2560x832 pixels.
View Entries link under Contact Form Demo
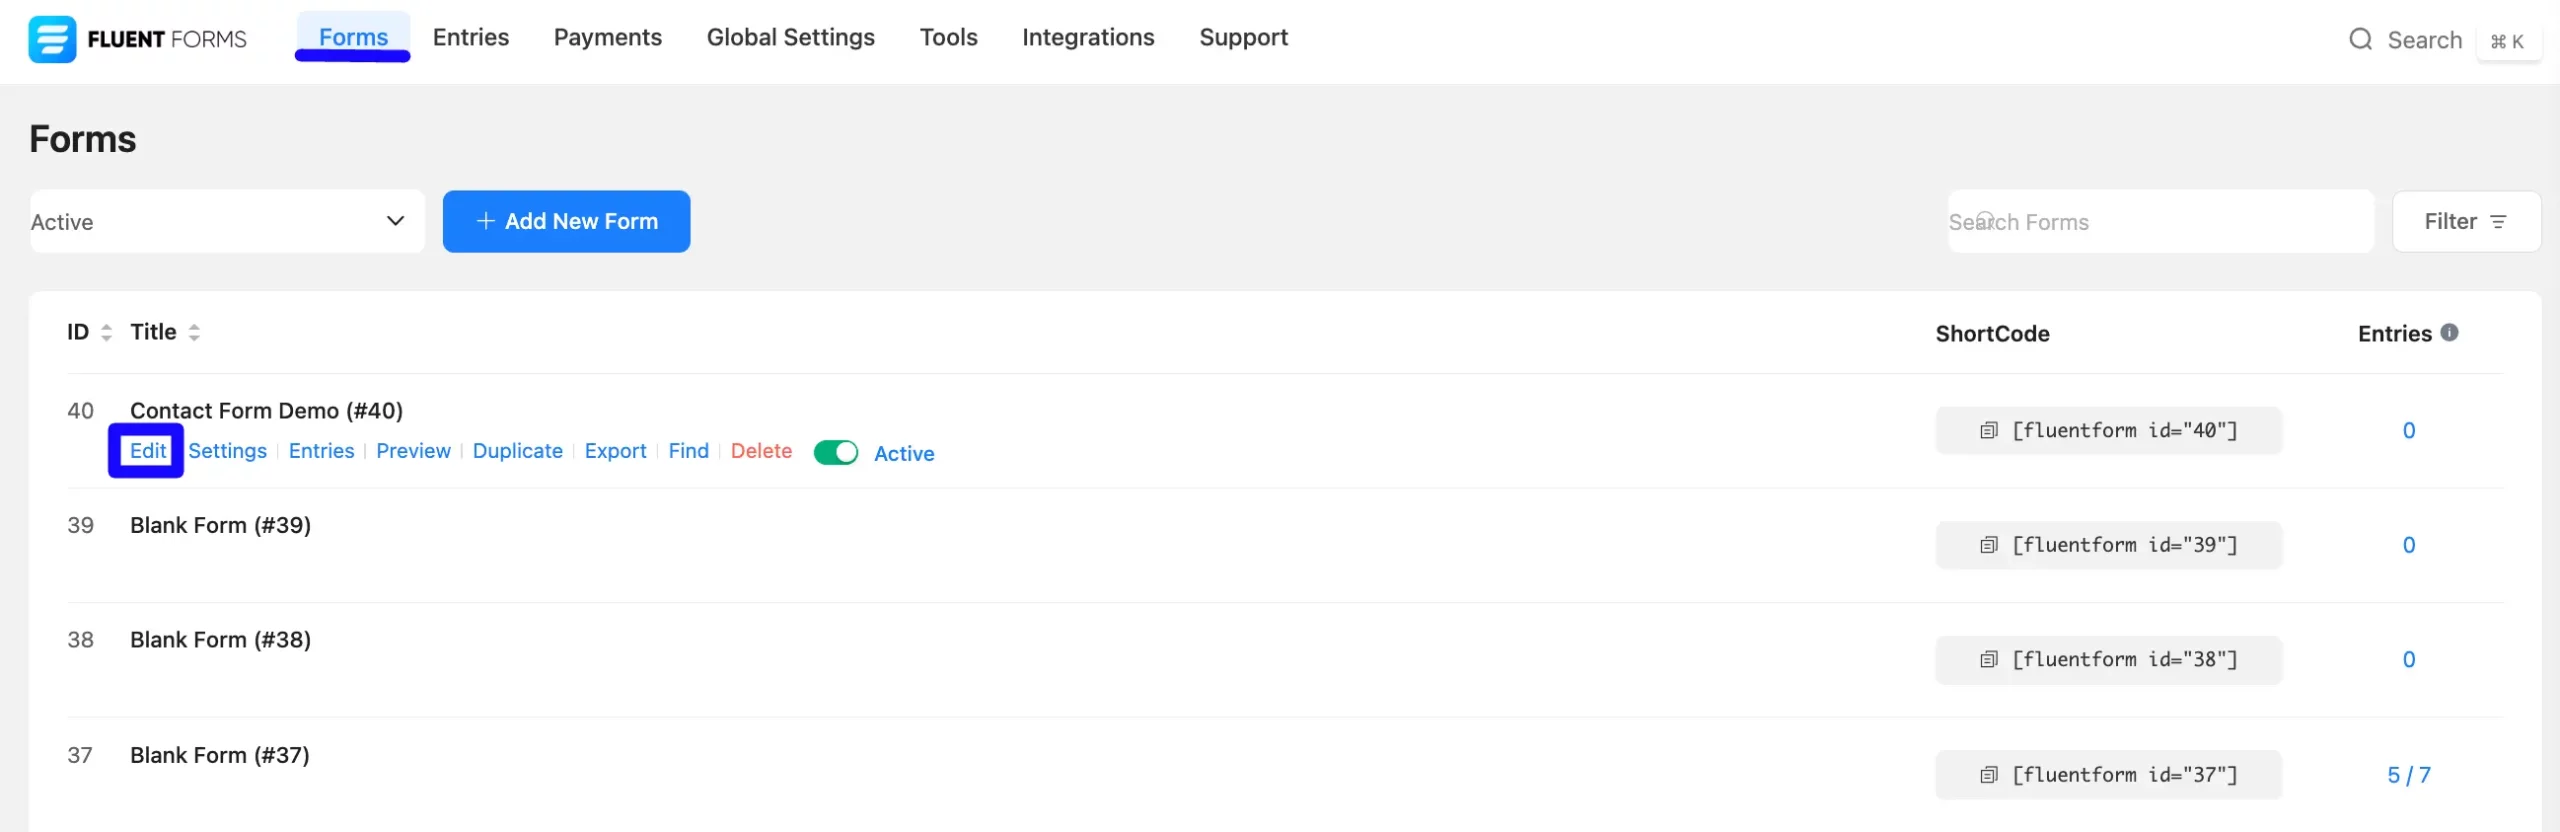(x=321, y=451)
